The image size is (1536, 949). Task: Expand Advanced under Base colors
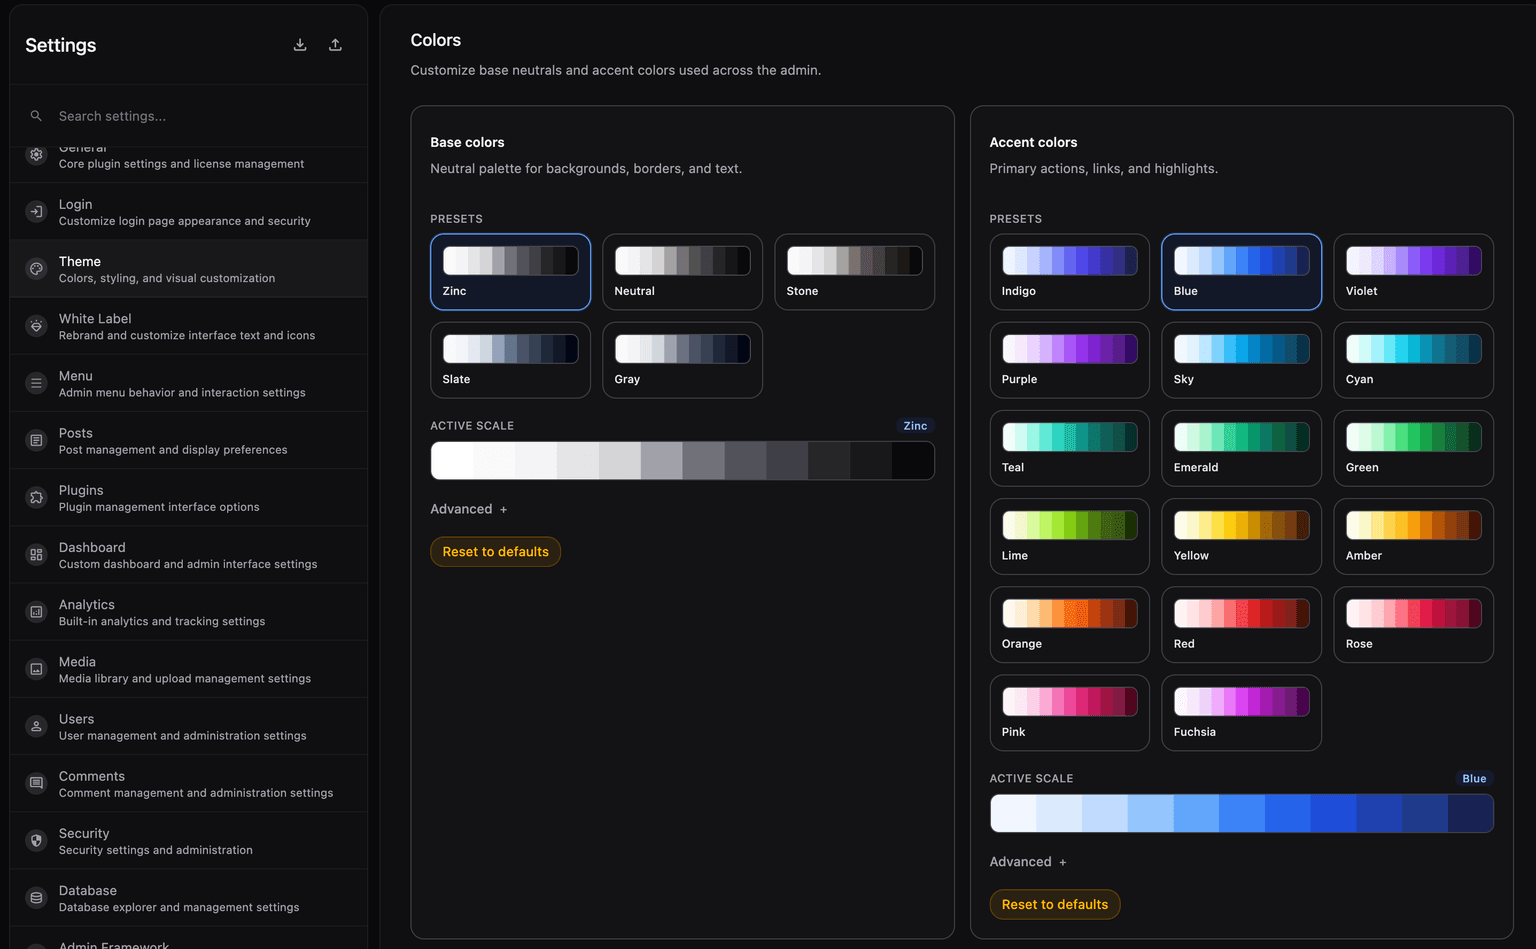coord(469,509)
